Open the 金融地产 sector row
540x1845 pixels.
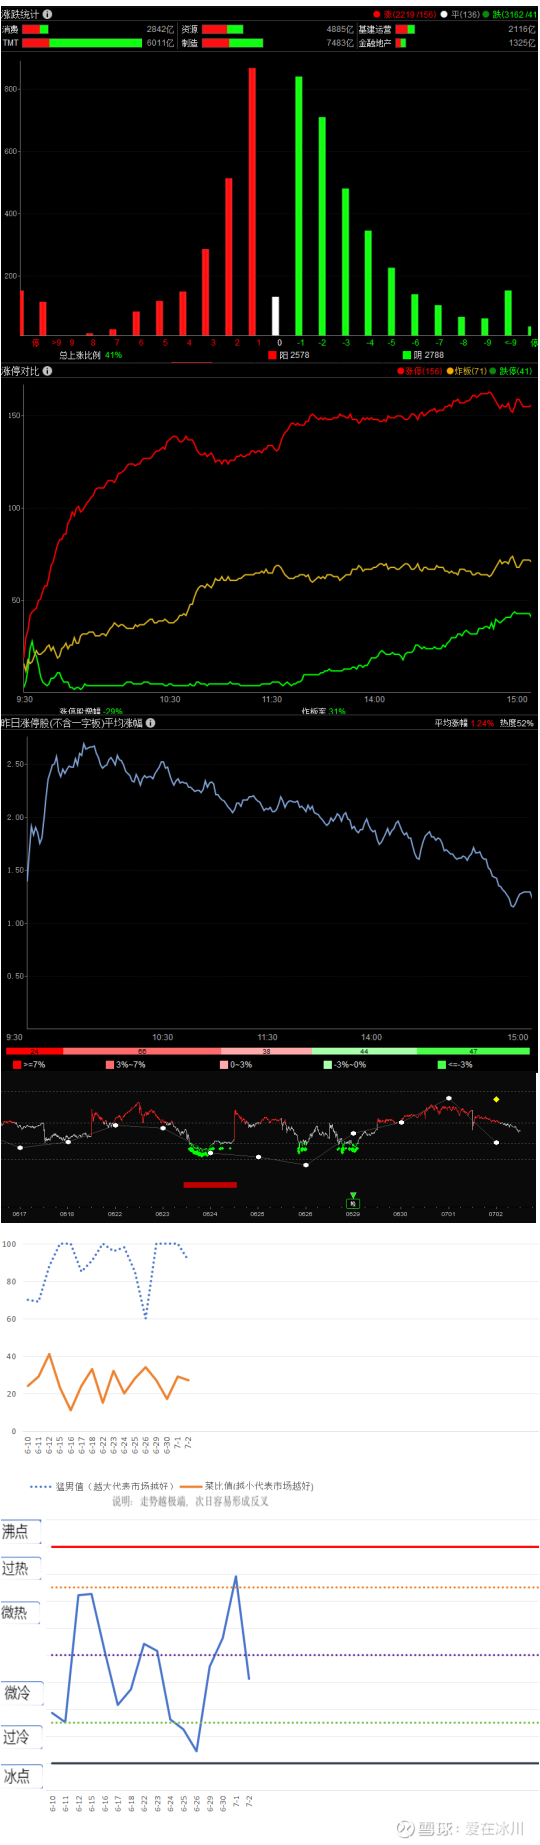click(448, 43)
